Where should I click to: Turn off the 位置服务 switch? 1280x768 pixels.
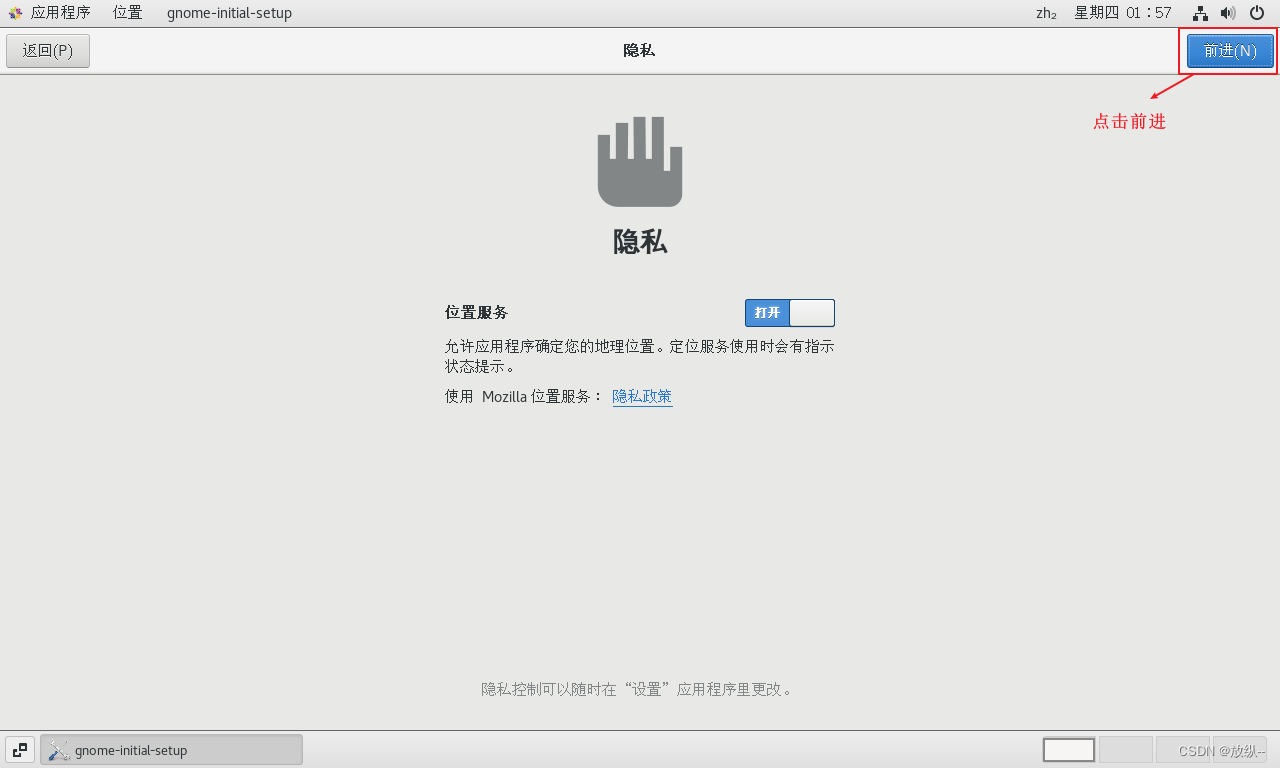pos(790,313)
